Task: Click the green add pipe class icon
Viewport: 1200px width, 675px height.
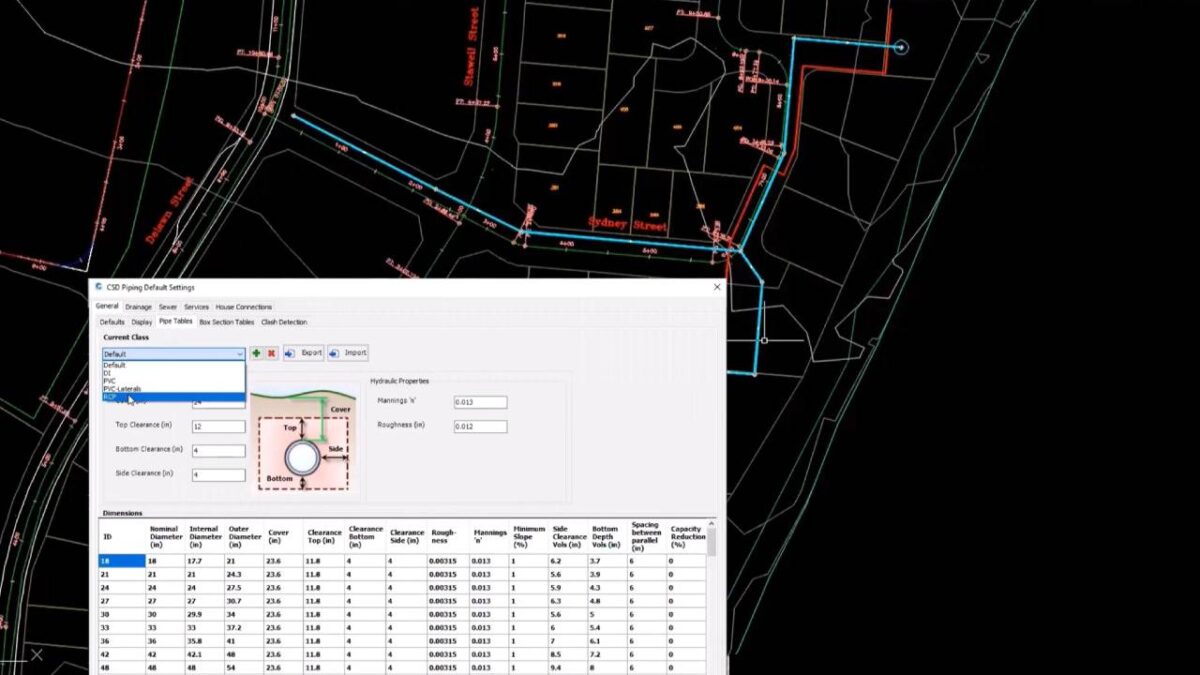Action: pyautogui.click(x=255, y=353)
